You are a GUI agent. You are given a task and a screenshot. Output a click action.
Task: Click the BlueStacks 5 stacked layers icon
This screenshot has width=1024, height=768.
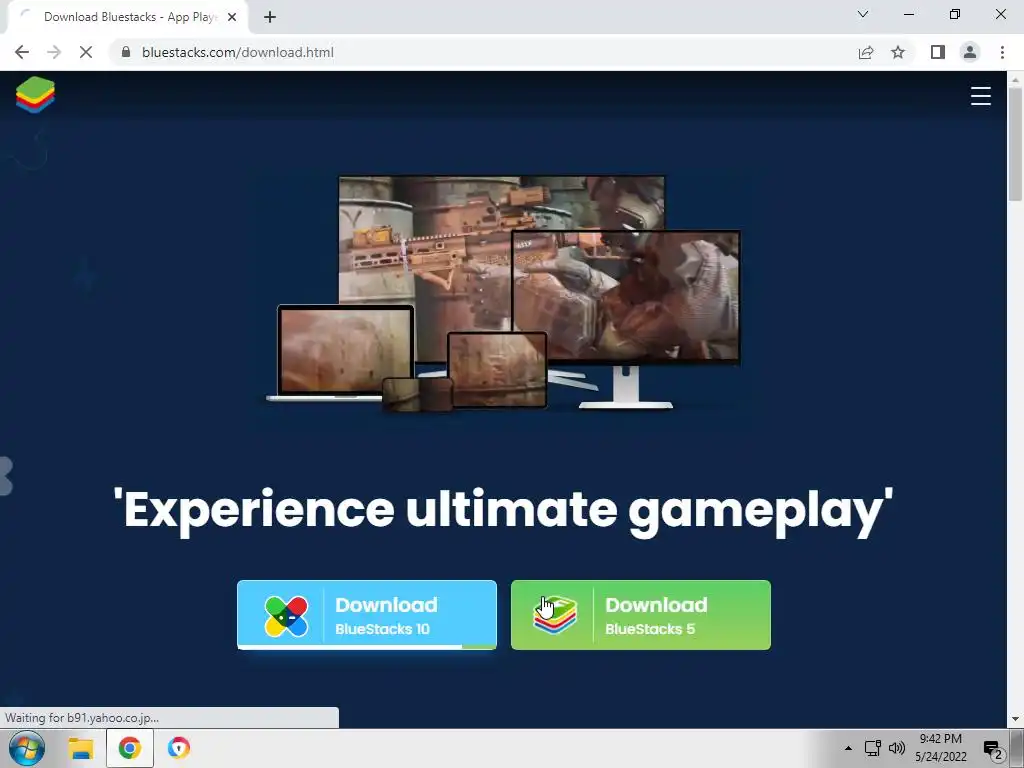point(555,615)
